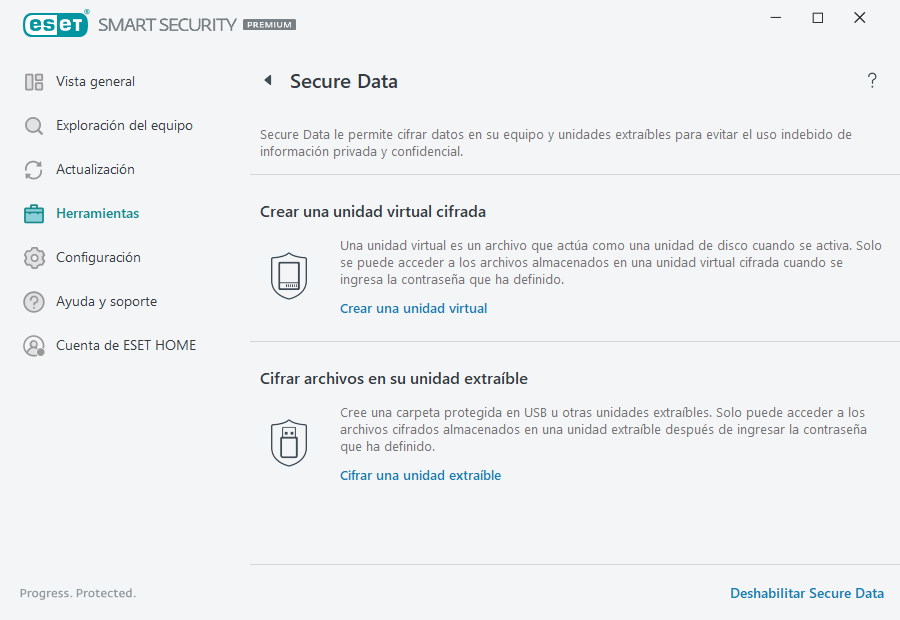Select the Exploración del equipo icon
Image resolution: width=900 pixels, height=620 pixels.
(x=33, y=125)
